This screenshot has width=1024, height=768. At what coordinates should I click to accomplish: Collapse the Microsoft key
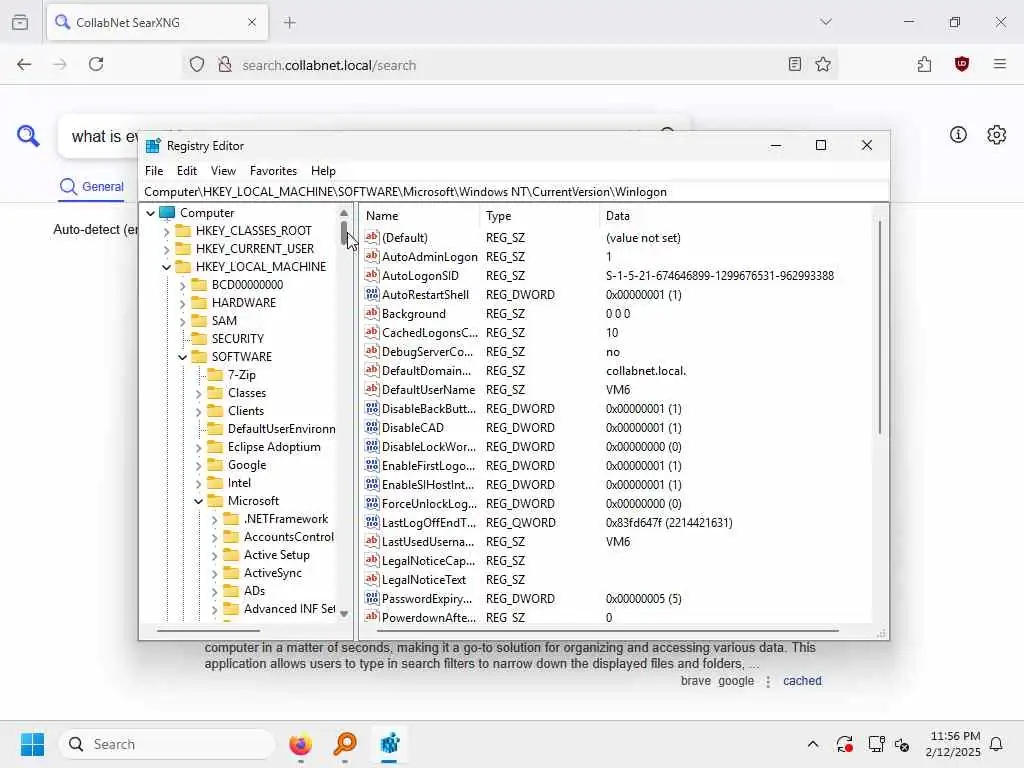(x=199, y=501)
